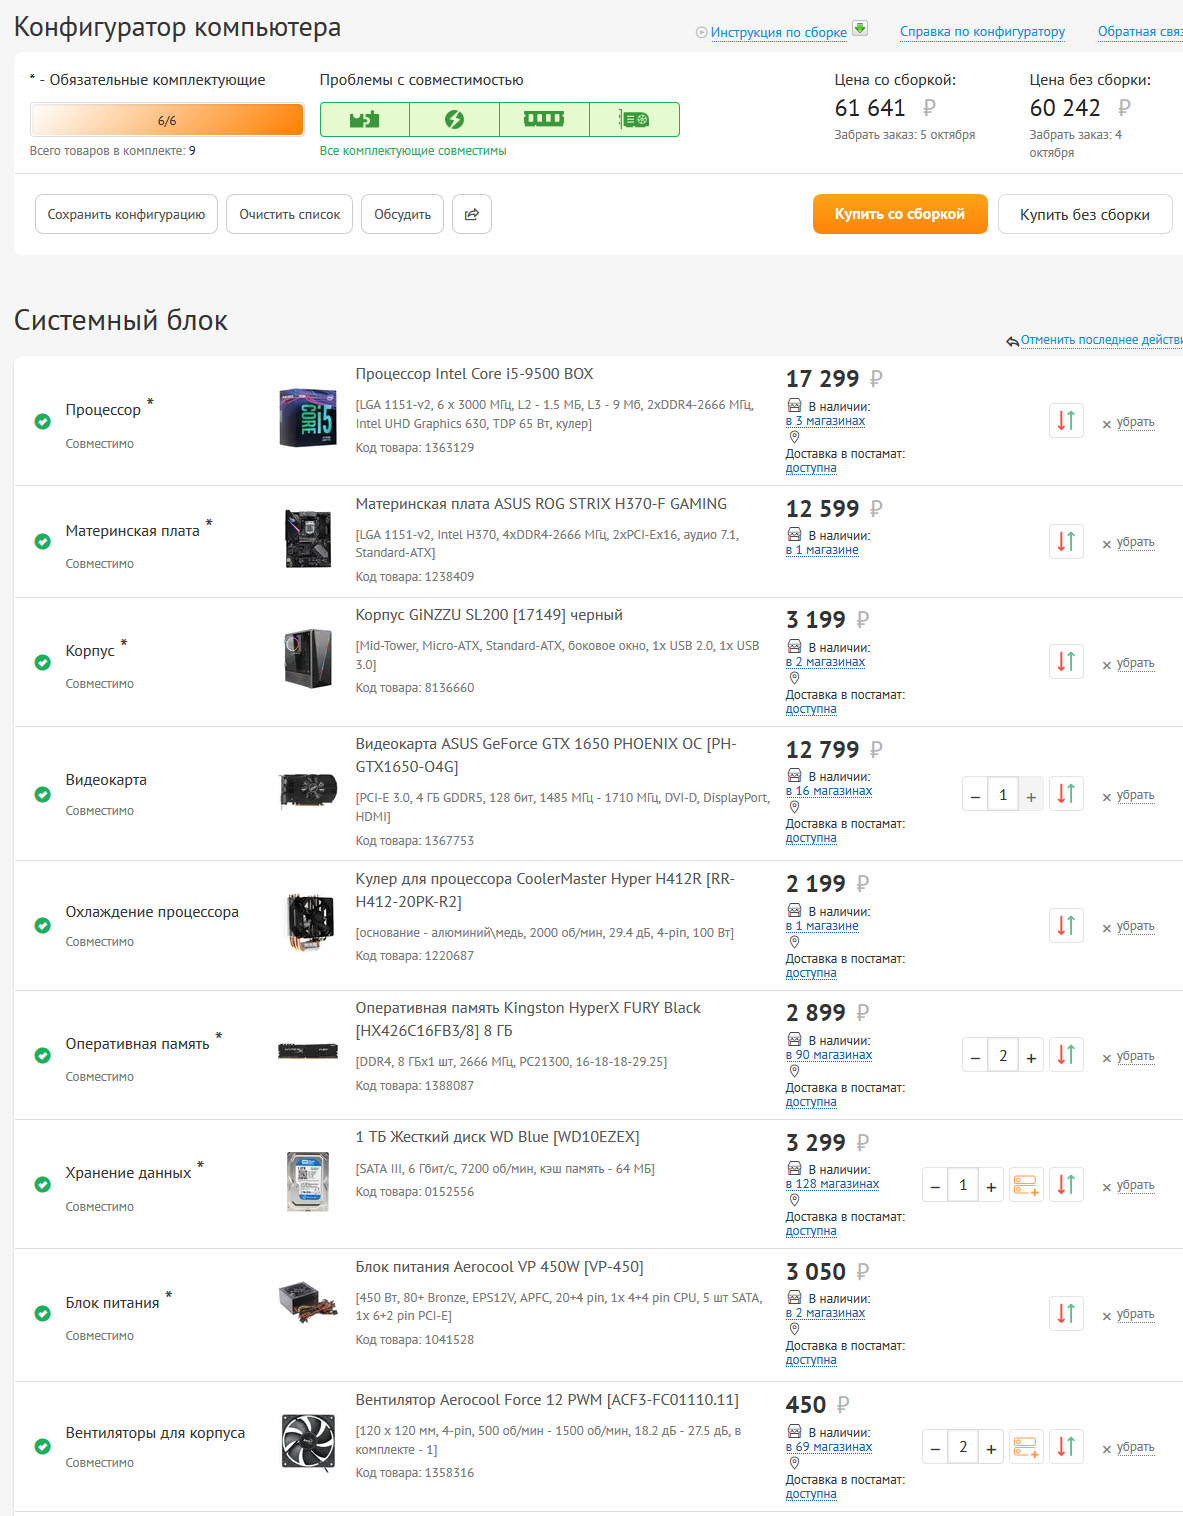This screenshot has width=1183, height=1516.
Task: Click replace arrows for Хранение данных
Action: pyautogui.click(x=1066, y=1184)
